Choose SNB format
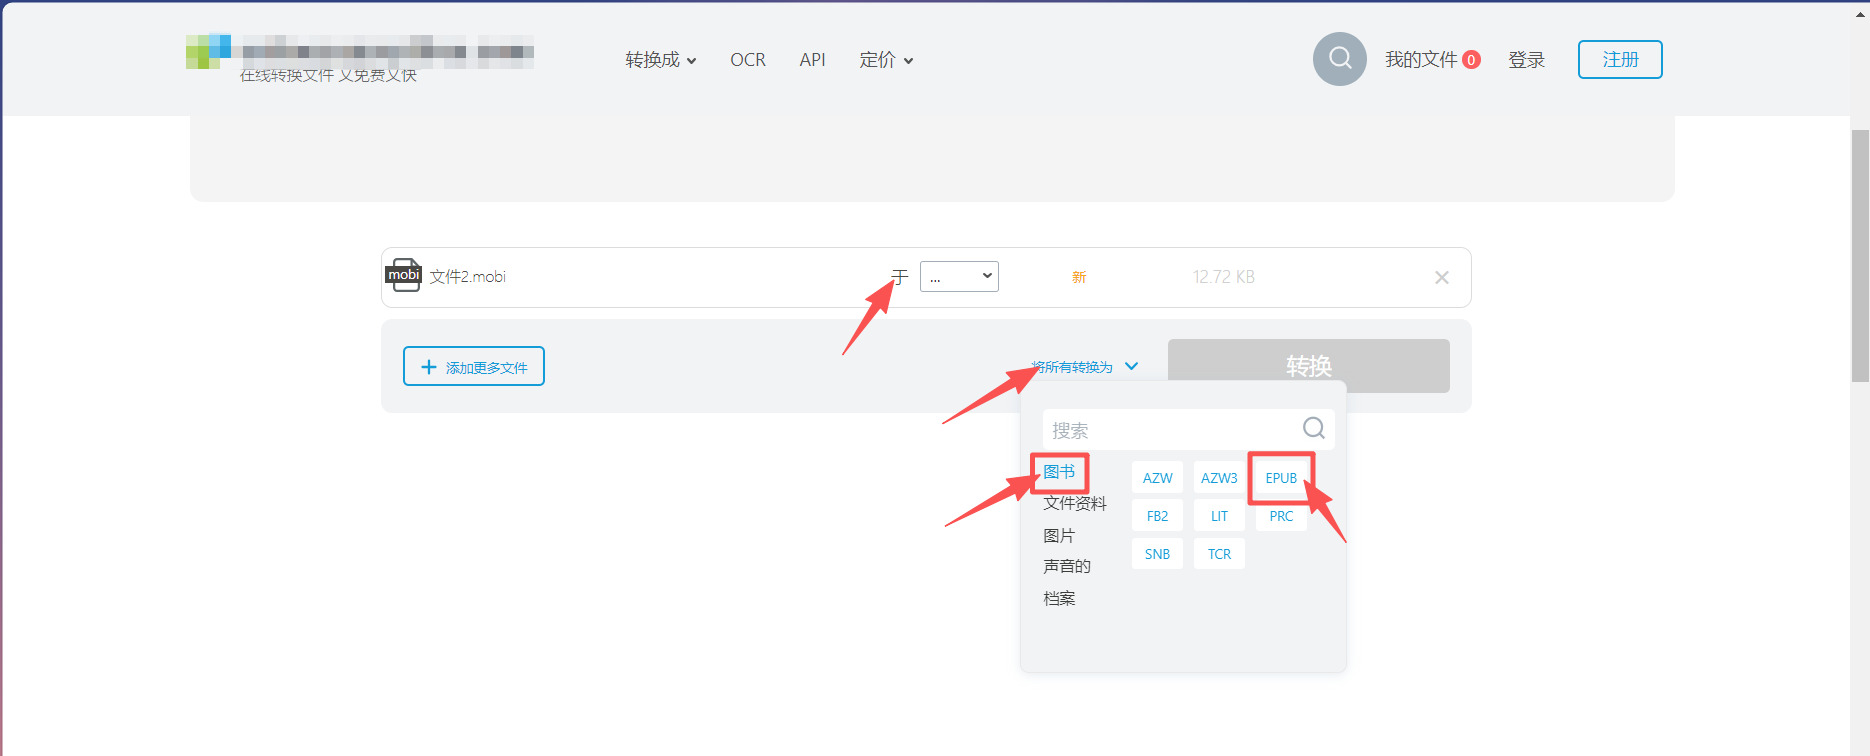 (1157, 554)
